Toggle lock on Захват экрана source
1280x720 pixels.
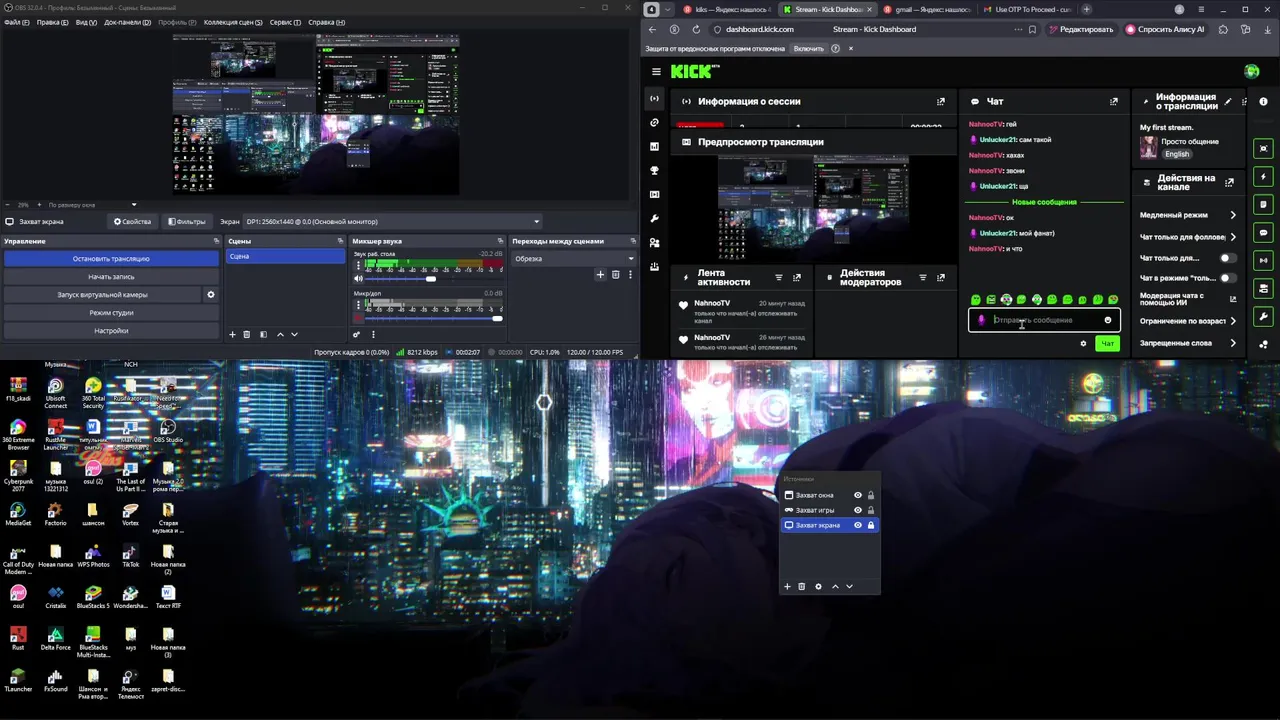tap(870, 525)
